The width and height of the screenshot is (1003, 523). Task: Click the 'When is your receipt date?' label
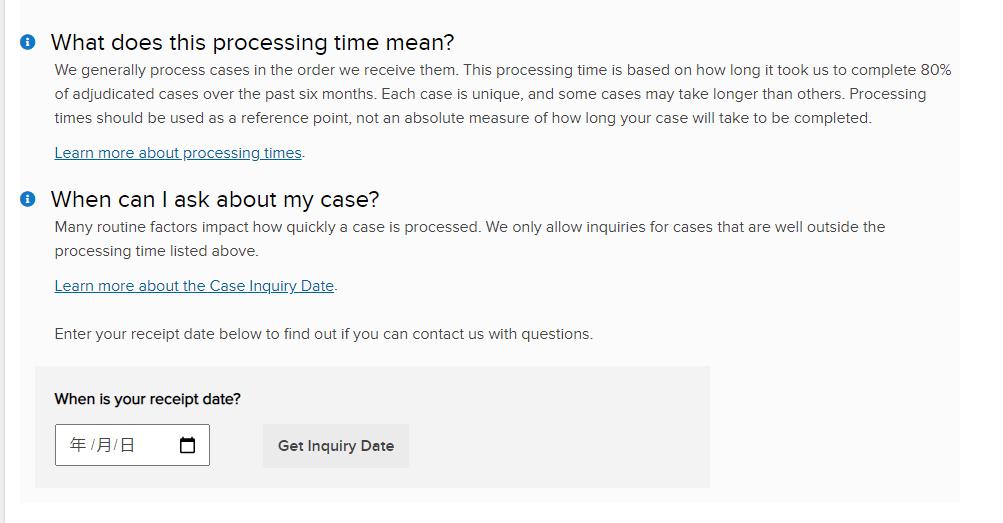pos(147,399)
